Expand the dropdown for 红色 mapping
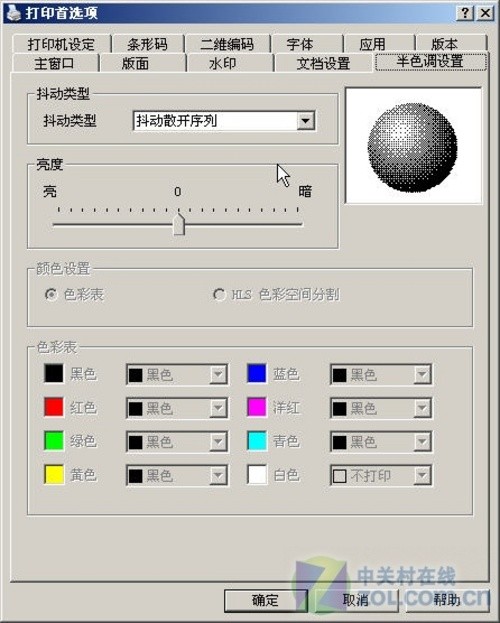The image size is (500, 623). (x=218, y=408)
